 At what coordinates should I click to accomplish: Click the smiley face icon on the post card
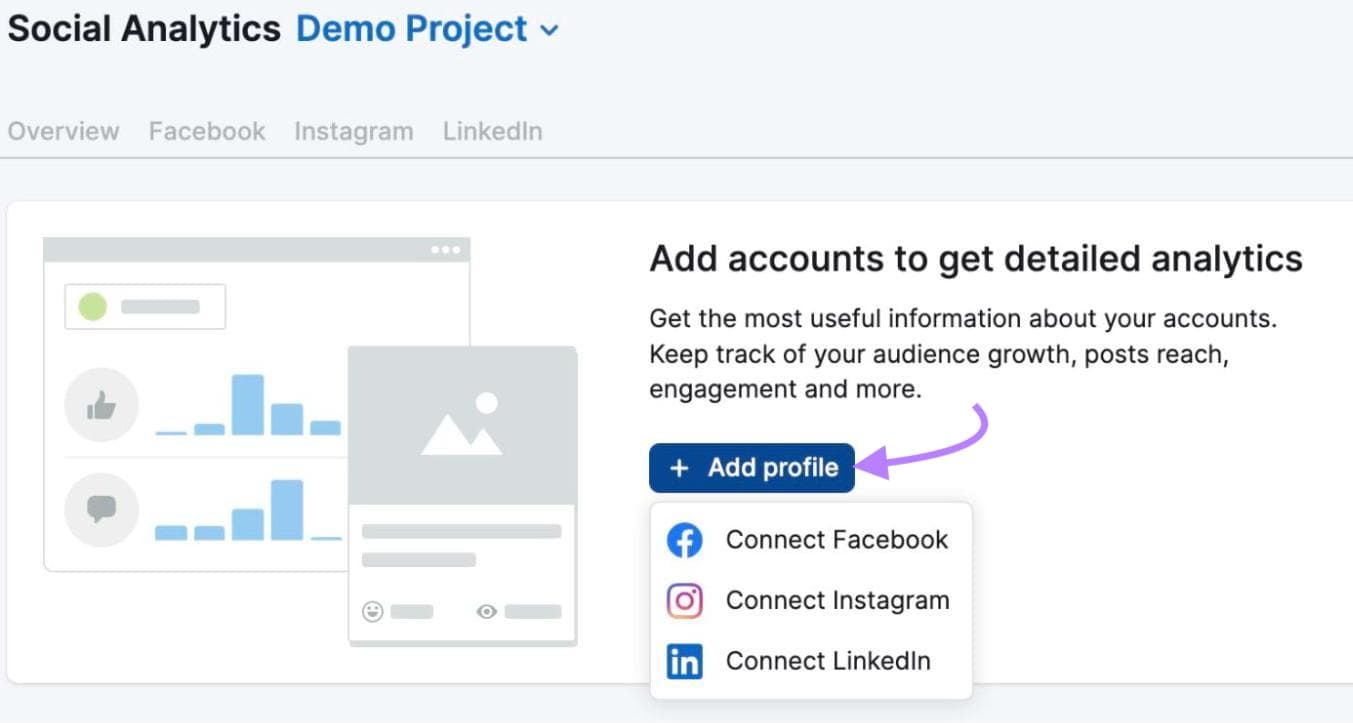[373, 611]
